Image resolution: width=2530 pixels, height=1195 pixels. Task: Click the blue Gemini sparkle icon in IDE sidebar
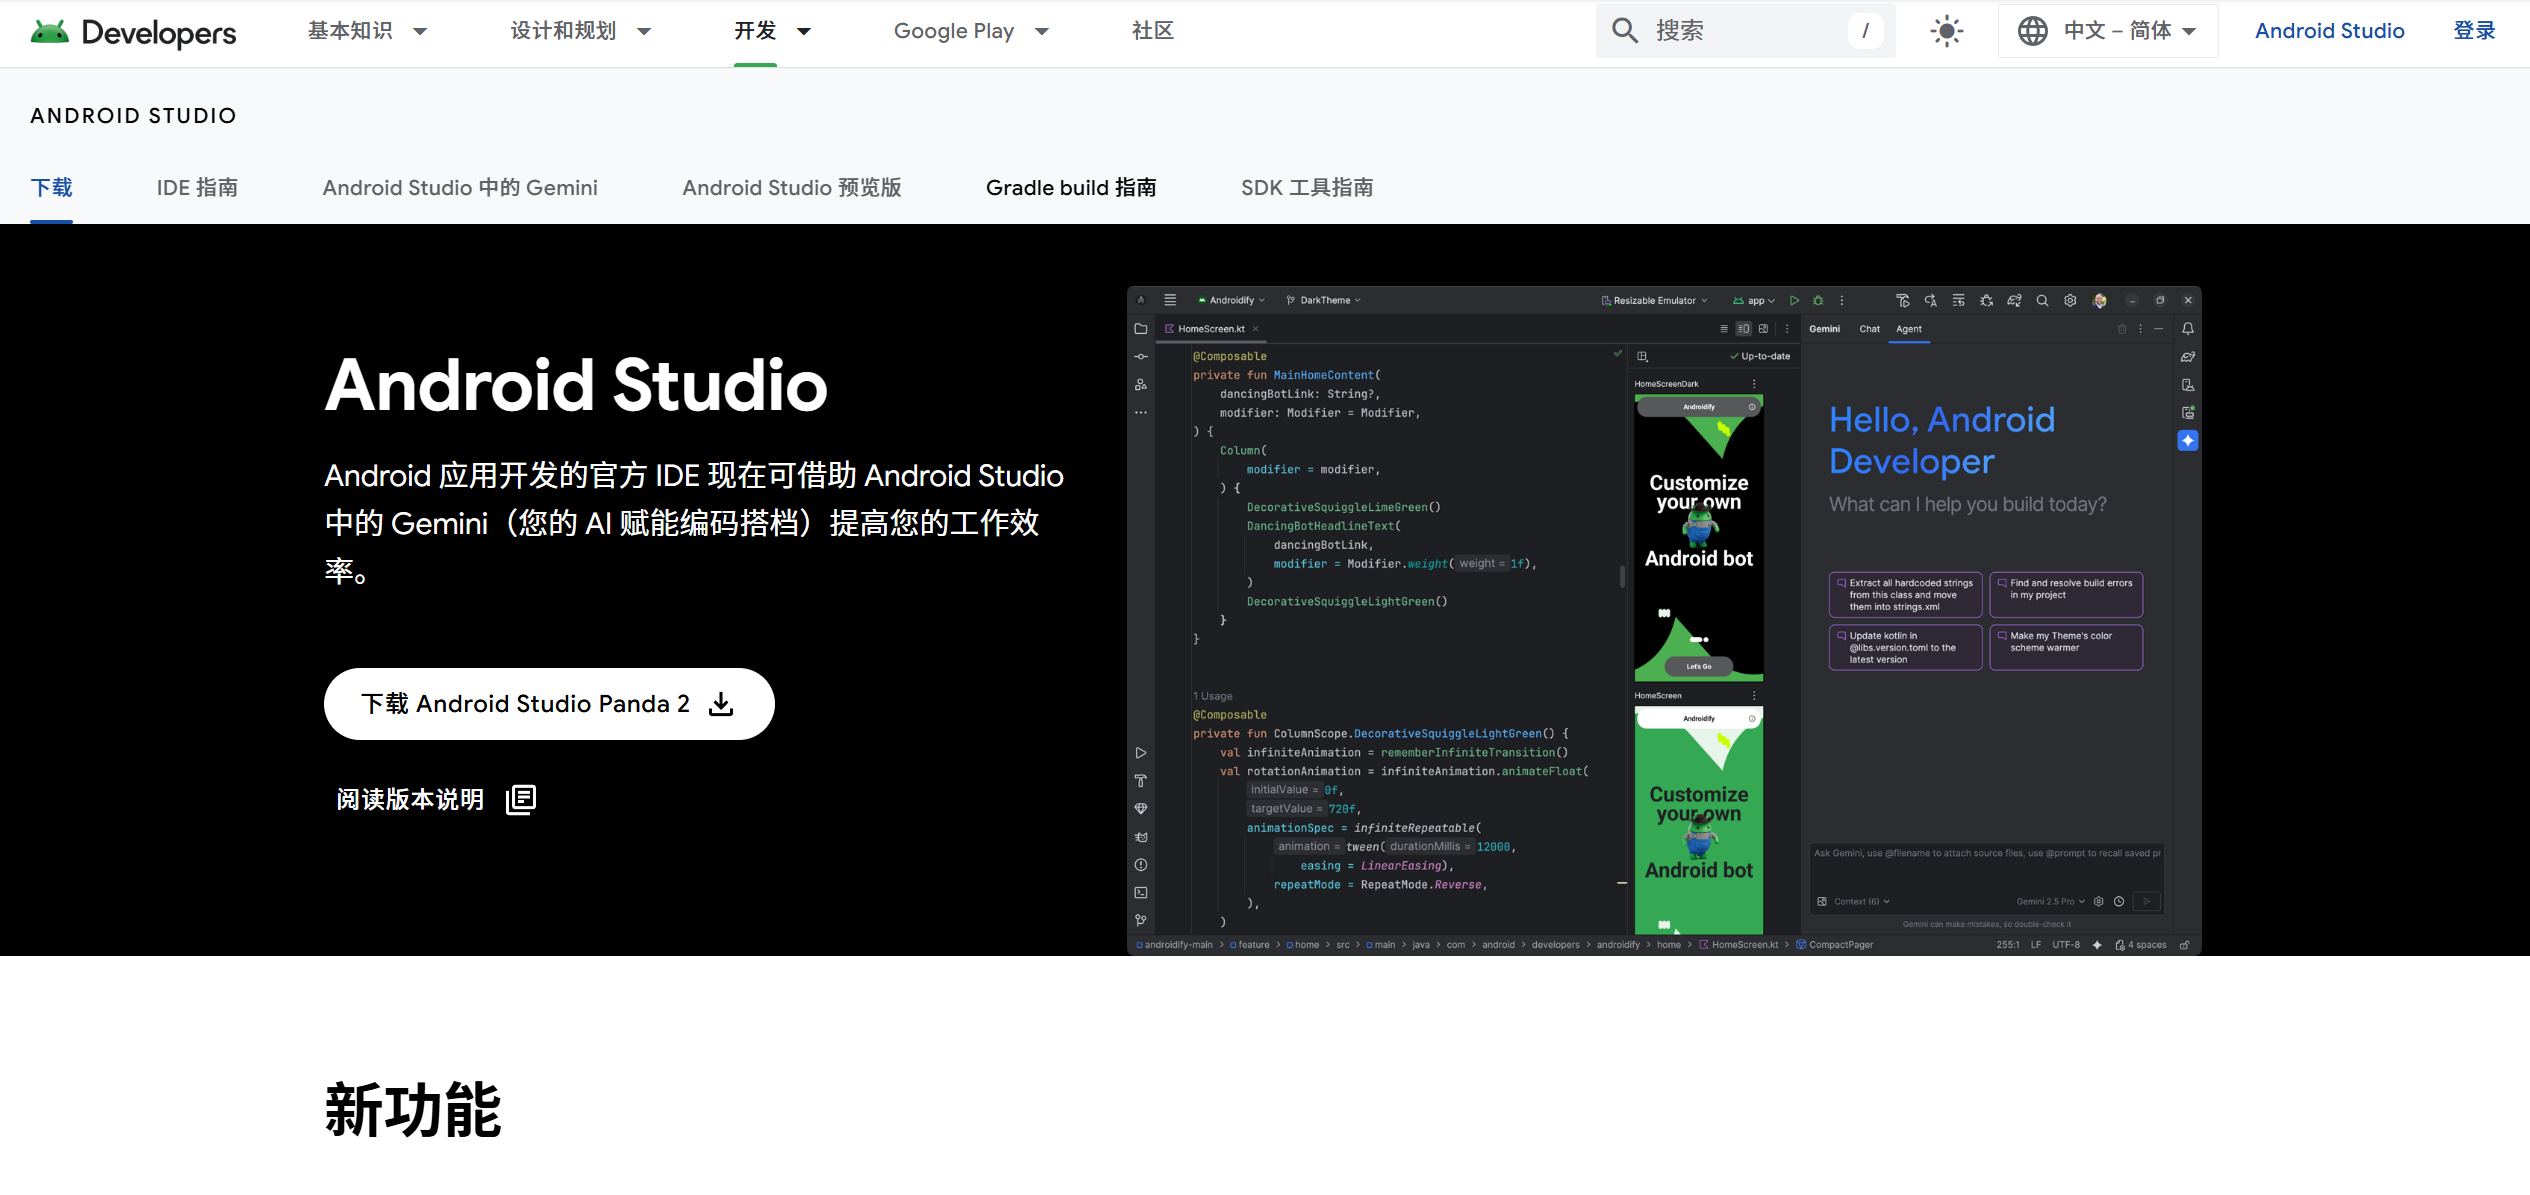[x=2187, y=441]
